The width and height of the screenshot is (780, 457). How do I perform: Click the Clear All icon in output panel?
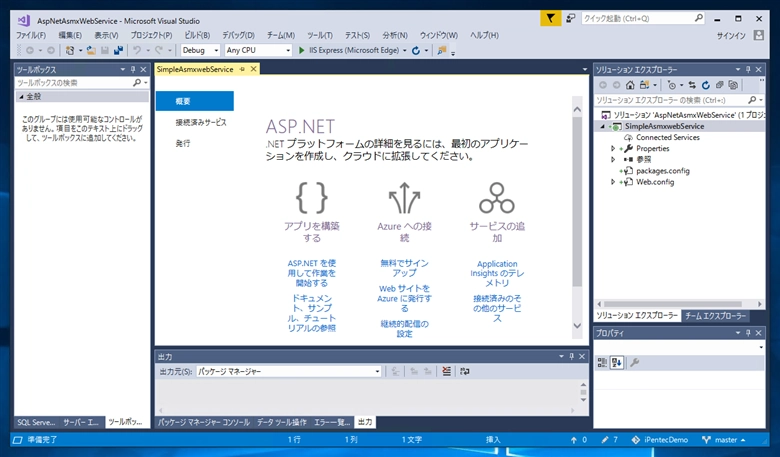(x=446, y=371)
